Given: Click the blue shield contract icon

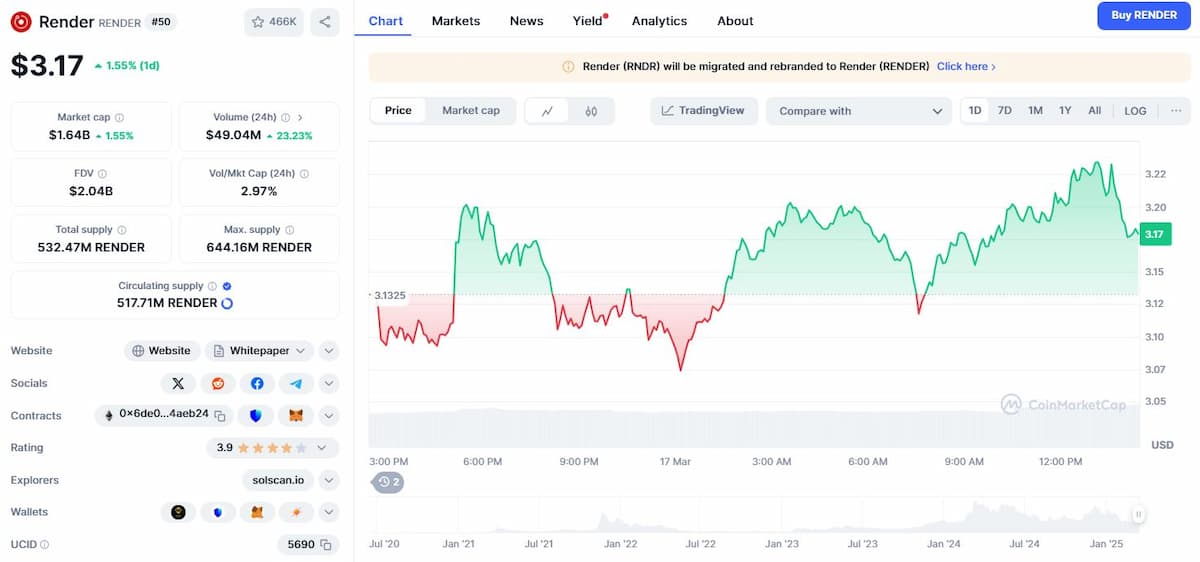Looking at the screenshot, I should [x=256, y=415].
